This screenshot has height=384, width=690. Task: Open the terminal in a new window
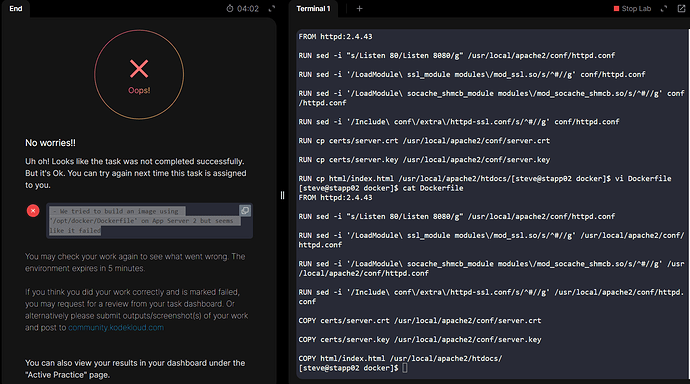pyautogui.click(x=681, y=8)
